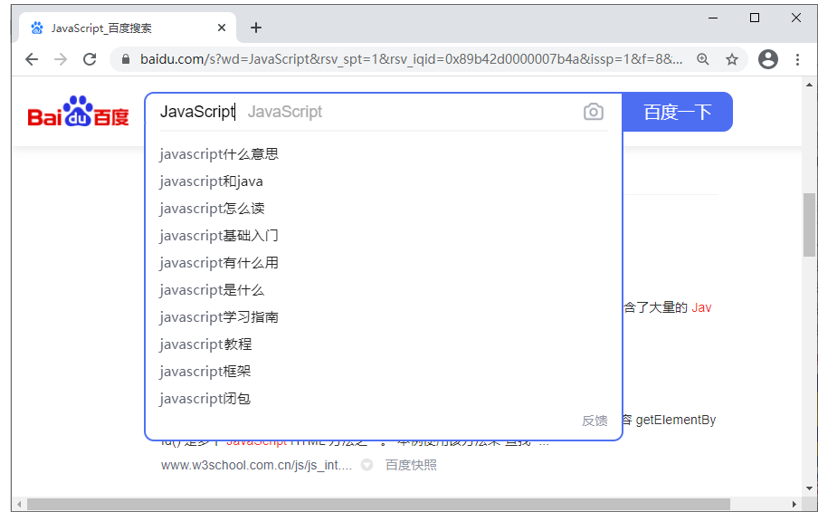This screenshot has height=524, width=840.
Task: Click the Baidu logo
Action: (78, 112)
